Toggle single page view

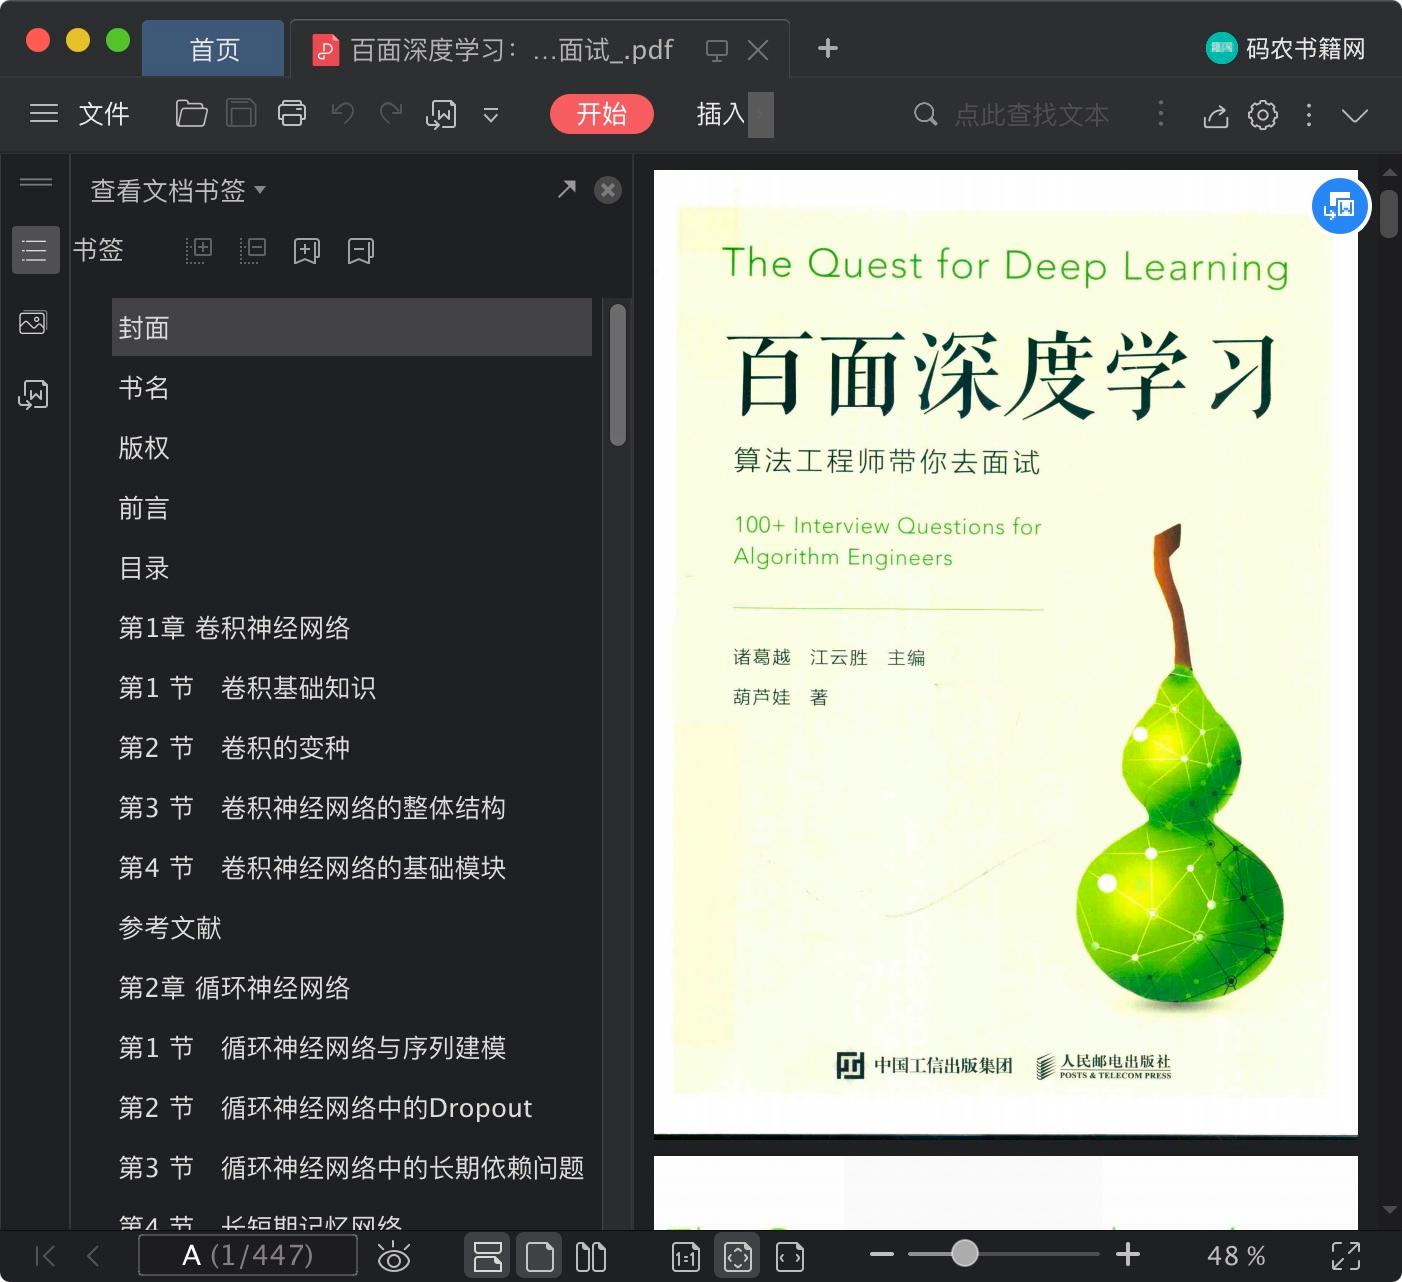[x=540, y=1256]
